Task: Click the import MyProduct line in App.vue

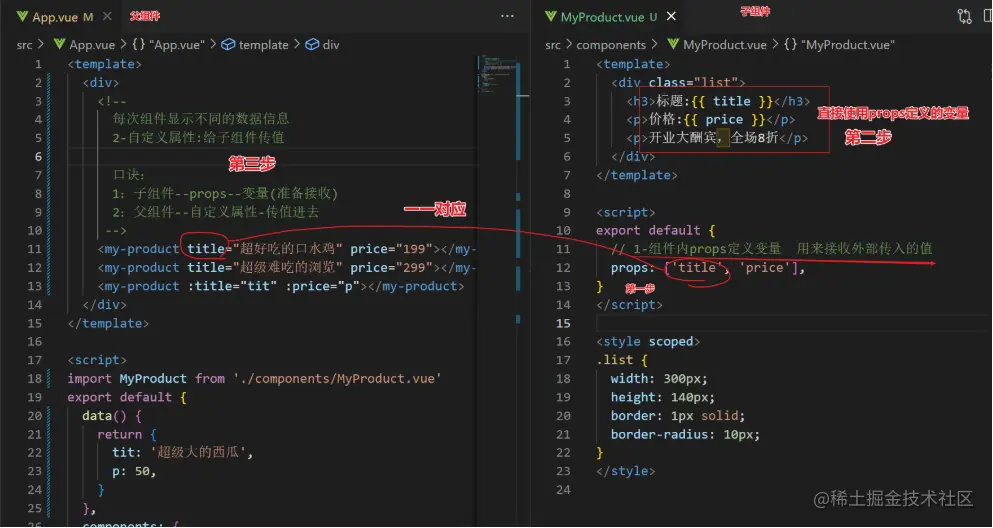Action: 255,379
